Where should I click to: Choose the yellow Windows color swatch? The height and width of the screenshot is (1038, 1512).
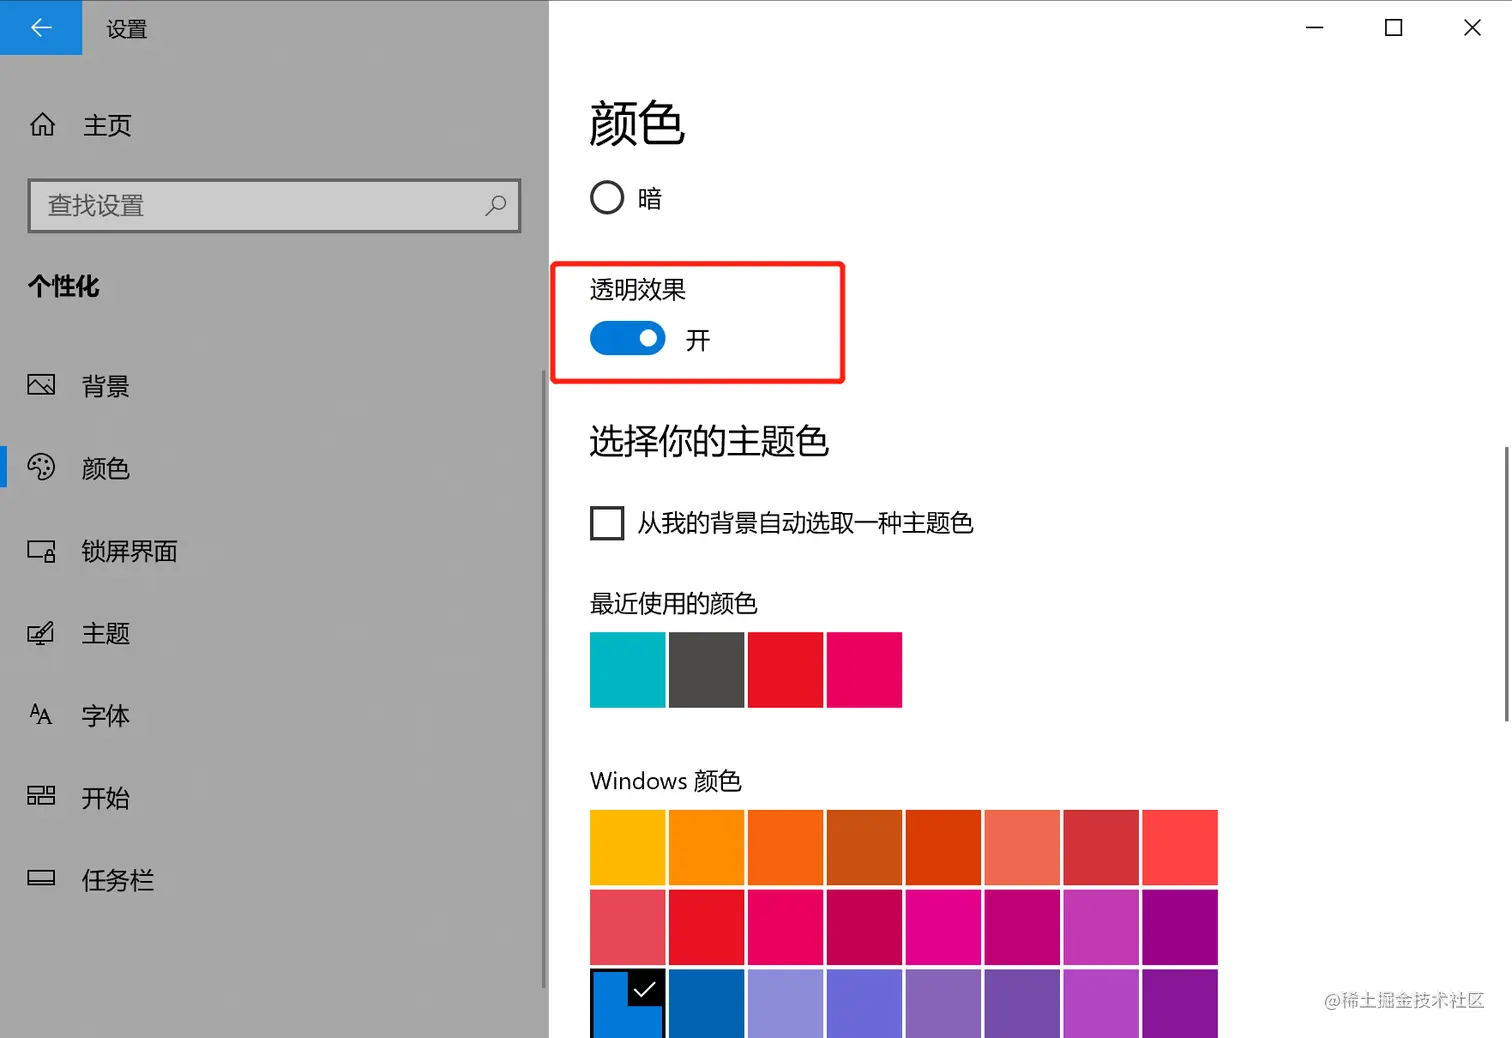tap(627, 847)
